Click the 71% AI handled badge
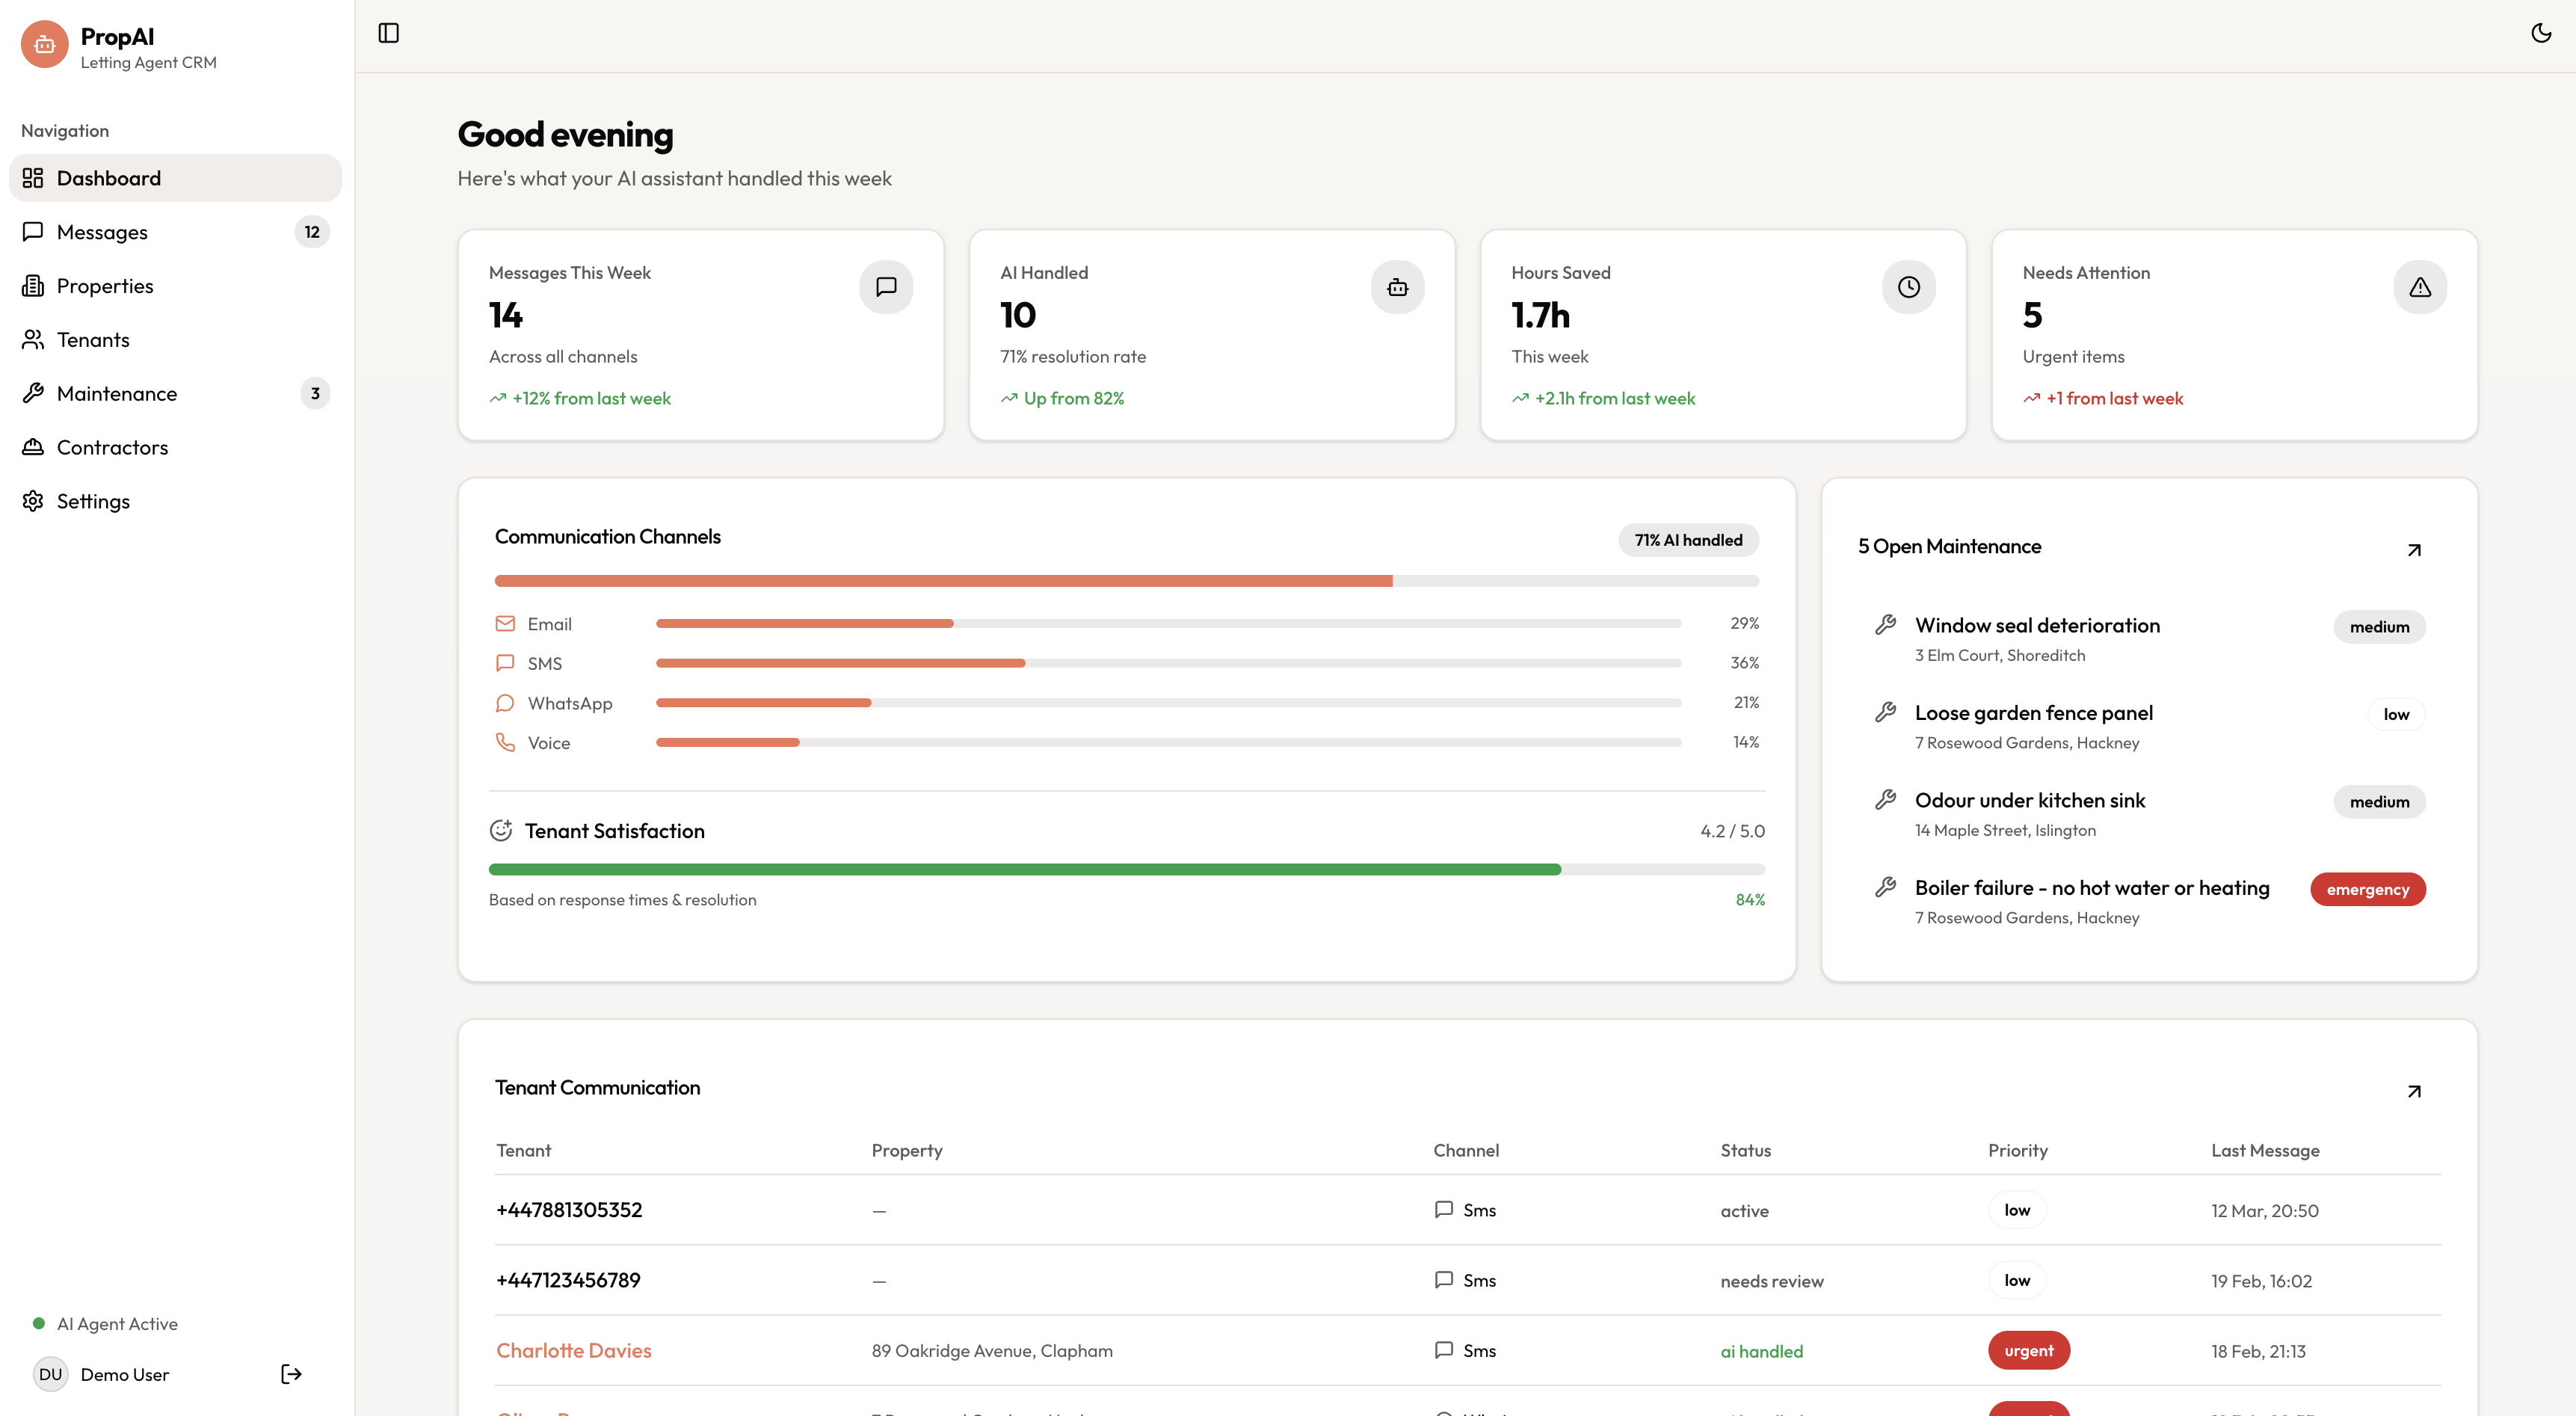The width and height of the screenshot is (2576, 1416). click(x=1688, y=540)
